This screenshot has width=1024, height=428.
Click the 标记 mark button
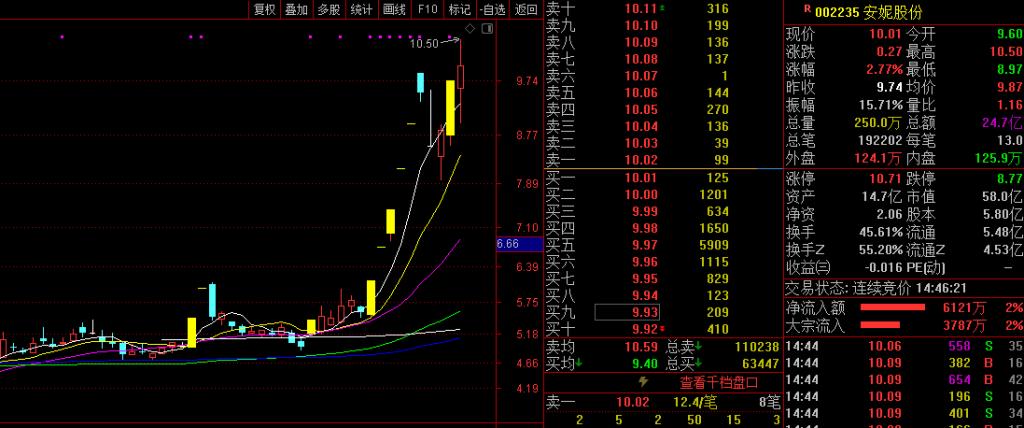point(460,9)
